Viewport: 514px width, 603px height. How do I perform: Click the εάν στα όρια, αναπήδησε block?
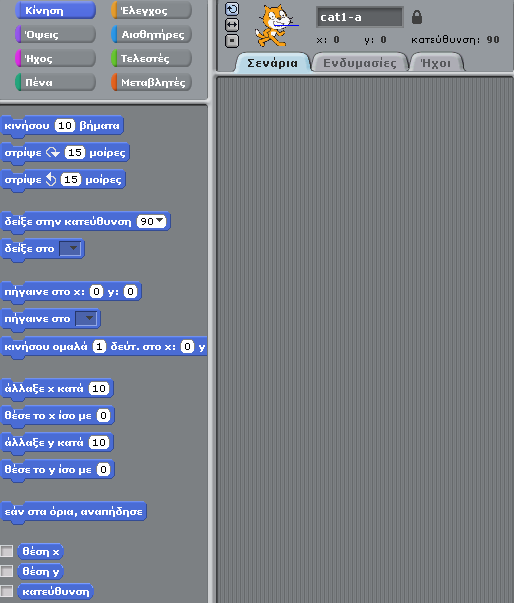(x=74, y=511)
